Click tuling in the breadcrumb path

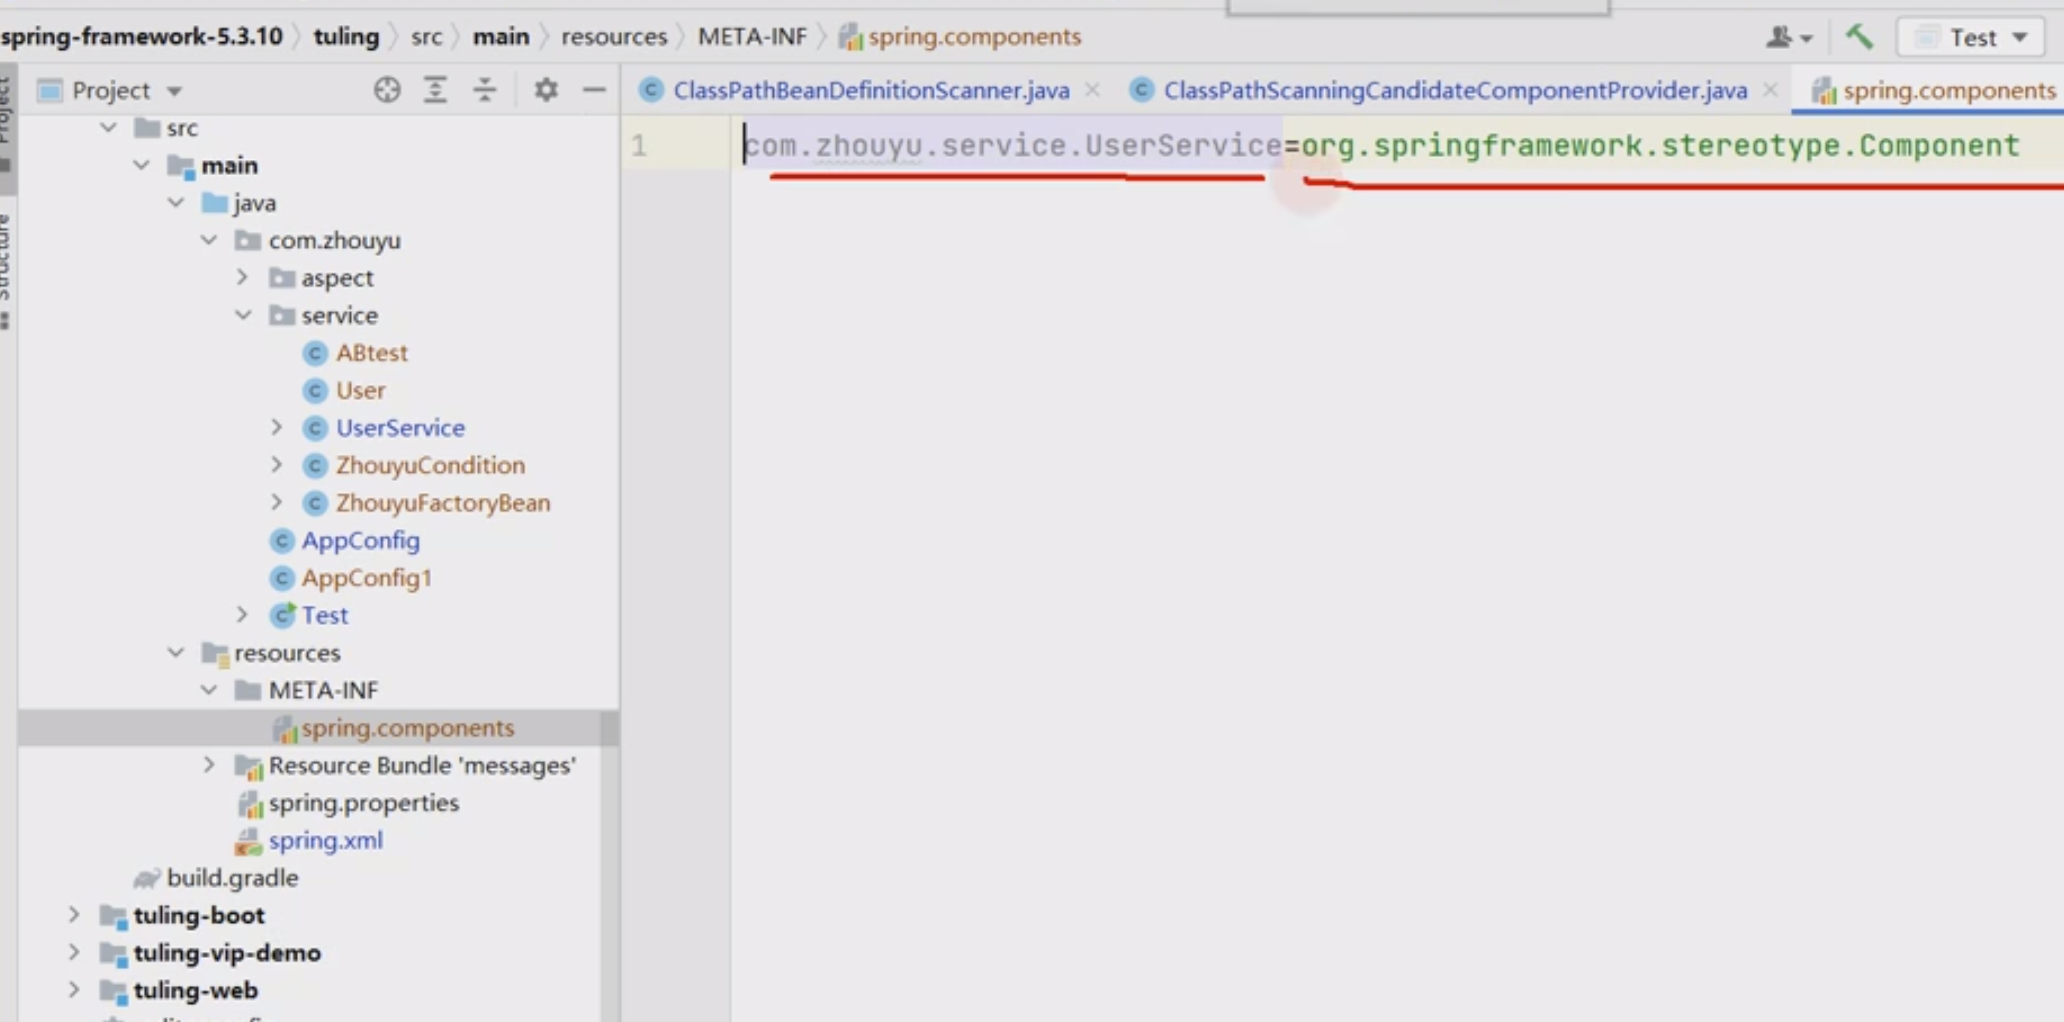tap(346, 37)
